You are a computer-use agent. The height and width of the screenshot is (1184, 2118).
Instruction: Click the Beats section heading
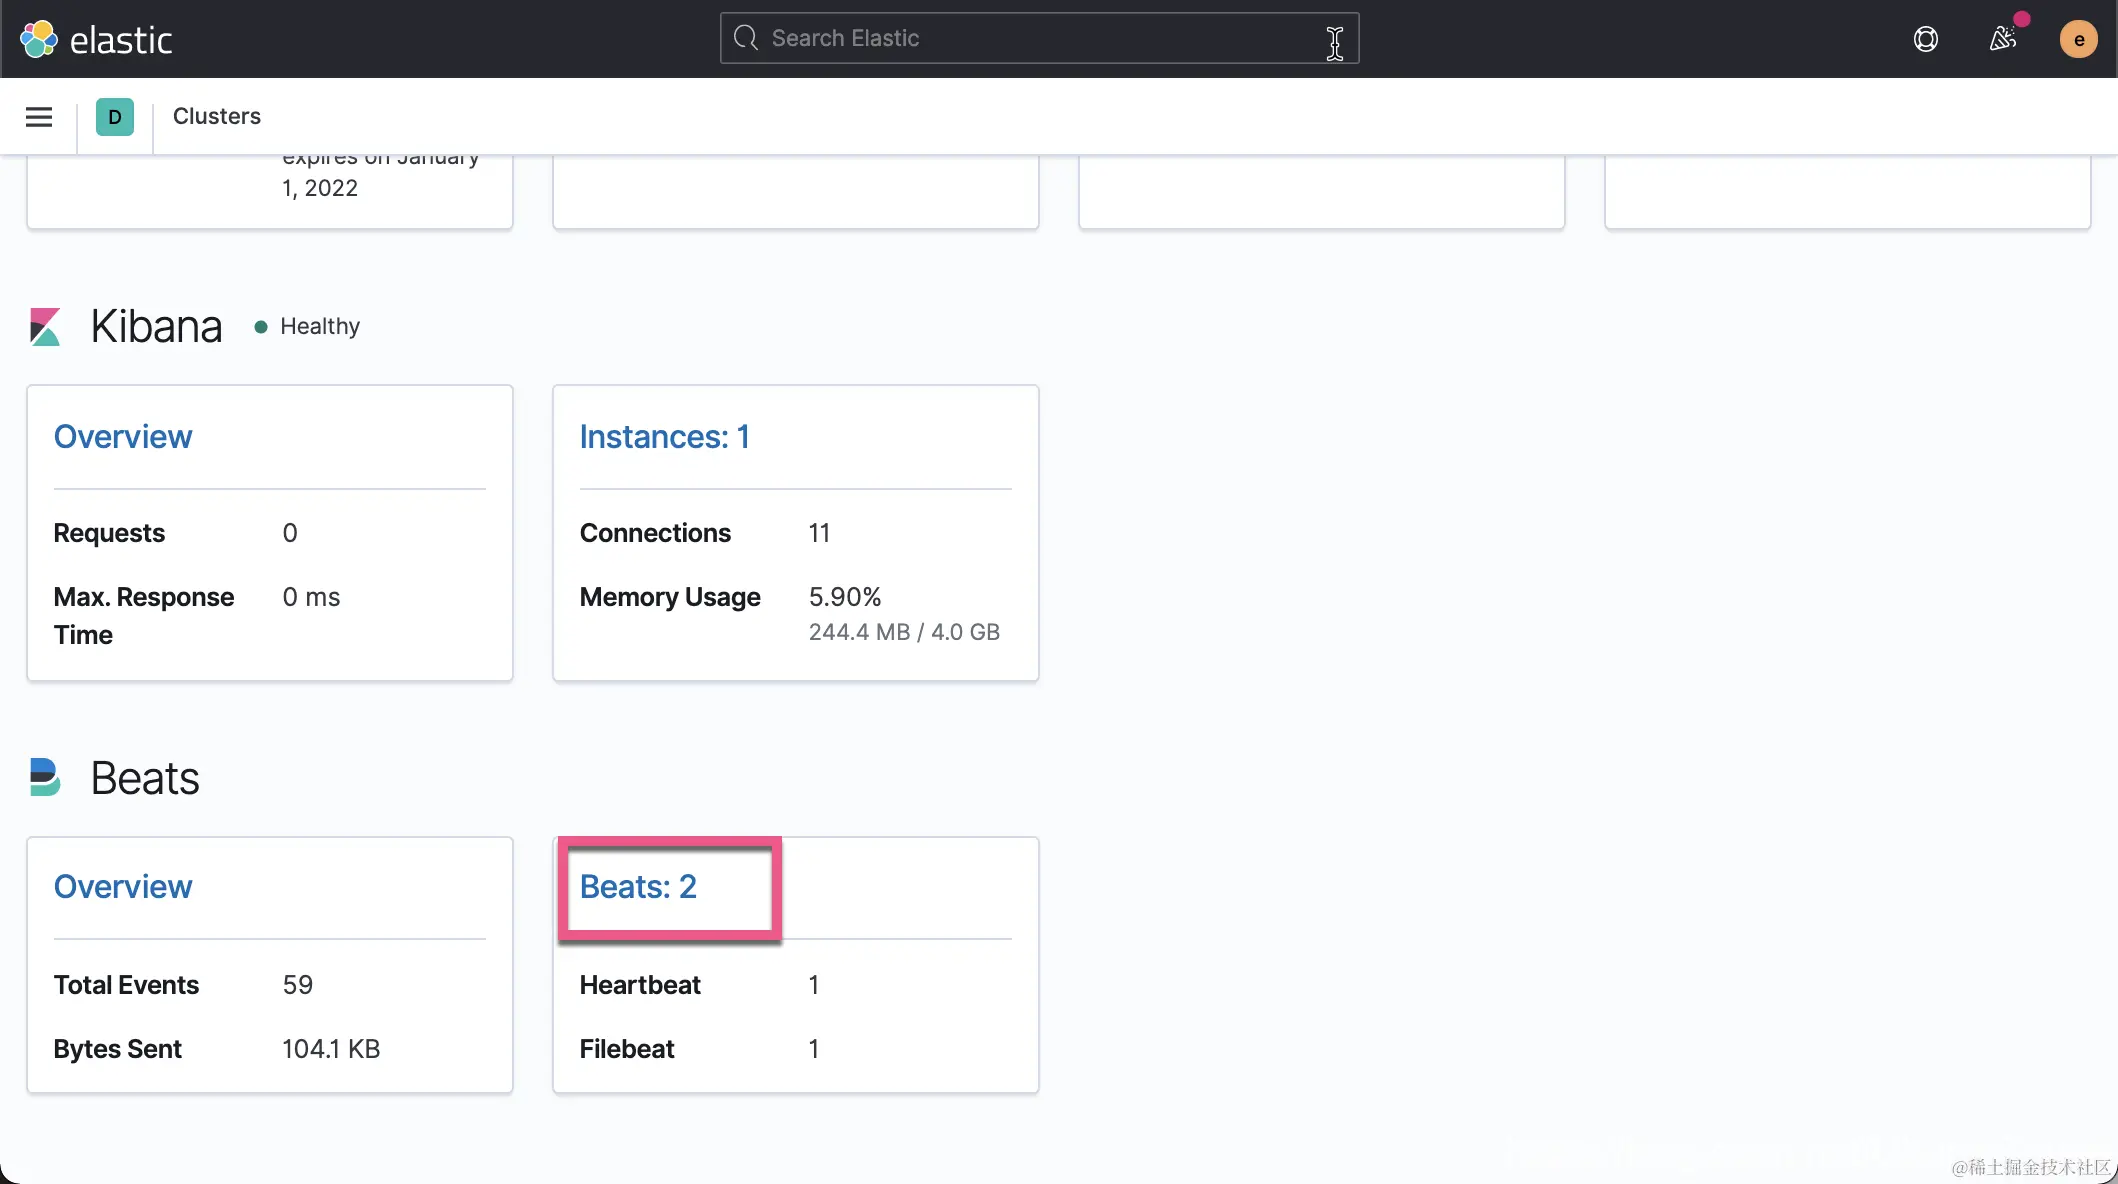(145, 778)
